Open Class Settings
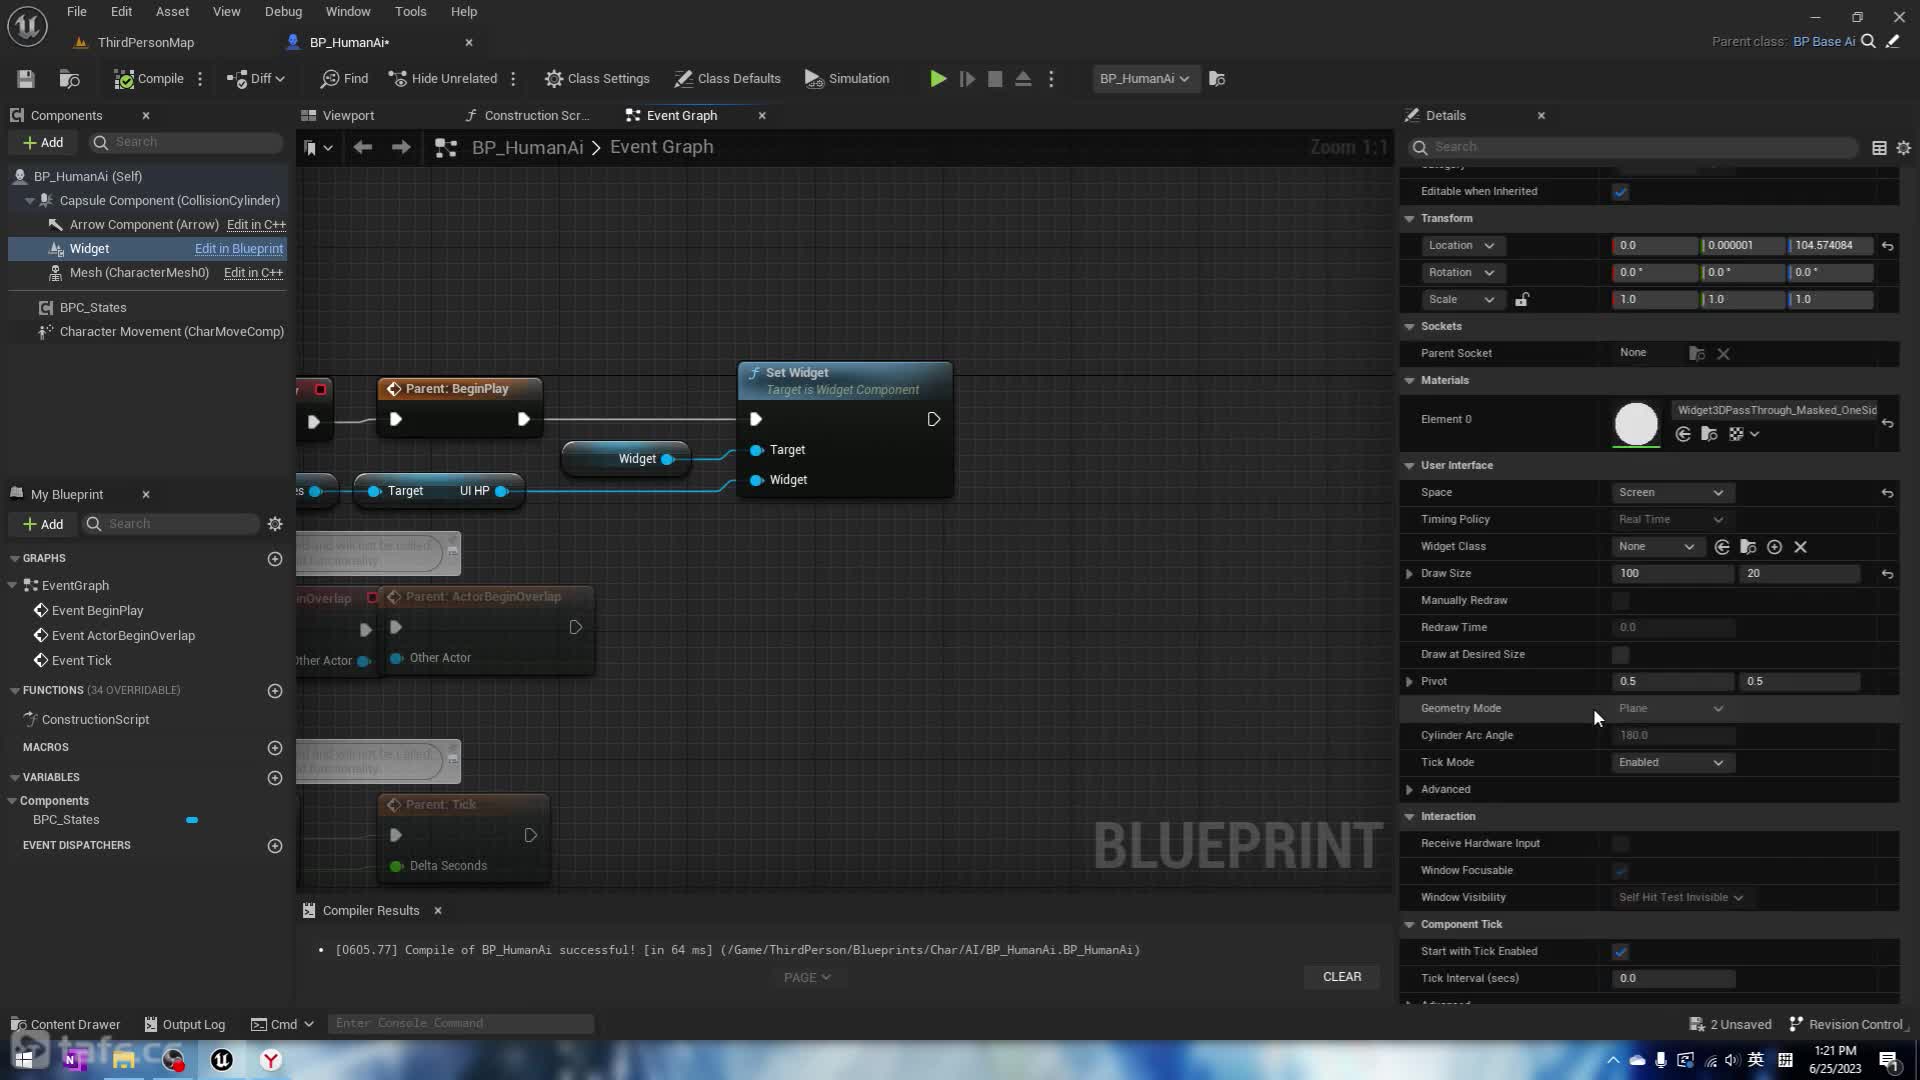The width and height of the screenshot is (1920, 1080). click(x=597, y=79)
